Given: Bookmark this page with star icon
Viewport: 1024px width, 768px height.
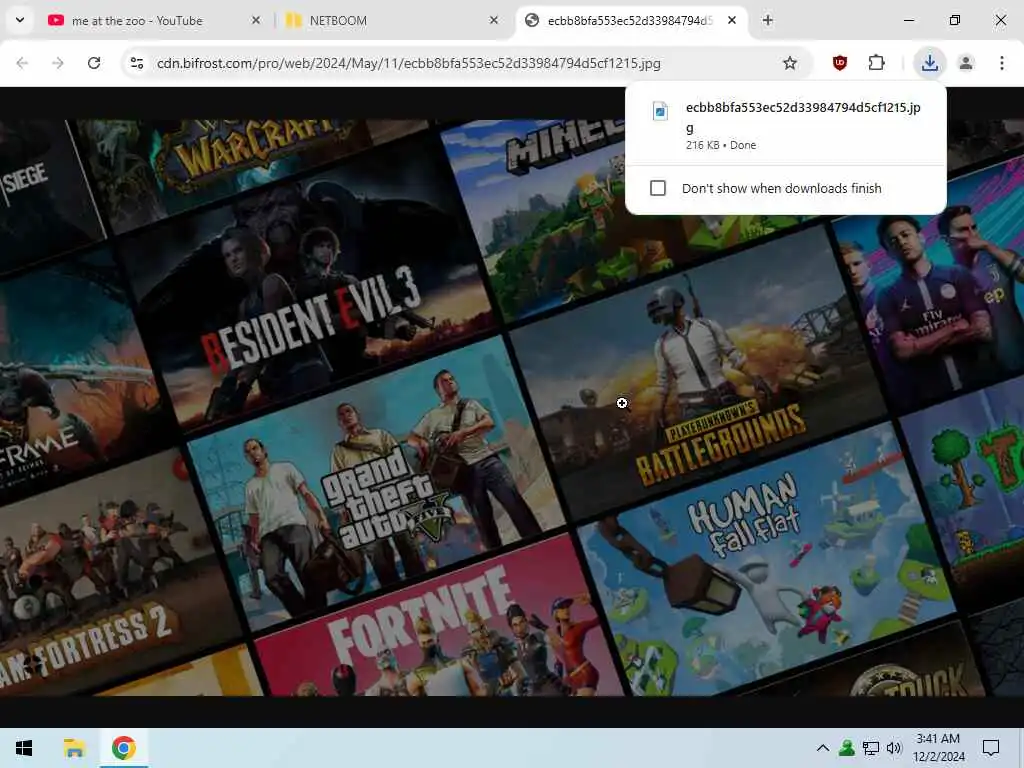Looking at the screenshot, I should pyautogui.click(x=790, y=63).
